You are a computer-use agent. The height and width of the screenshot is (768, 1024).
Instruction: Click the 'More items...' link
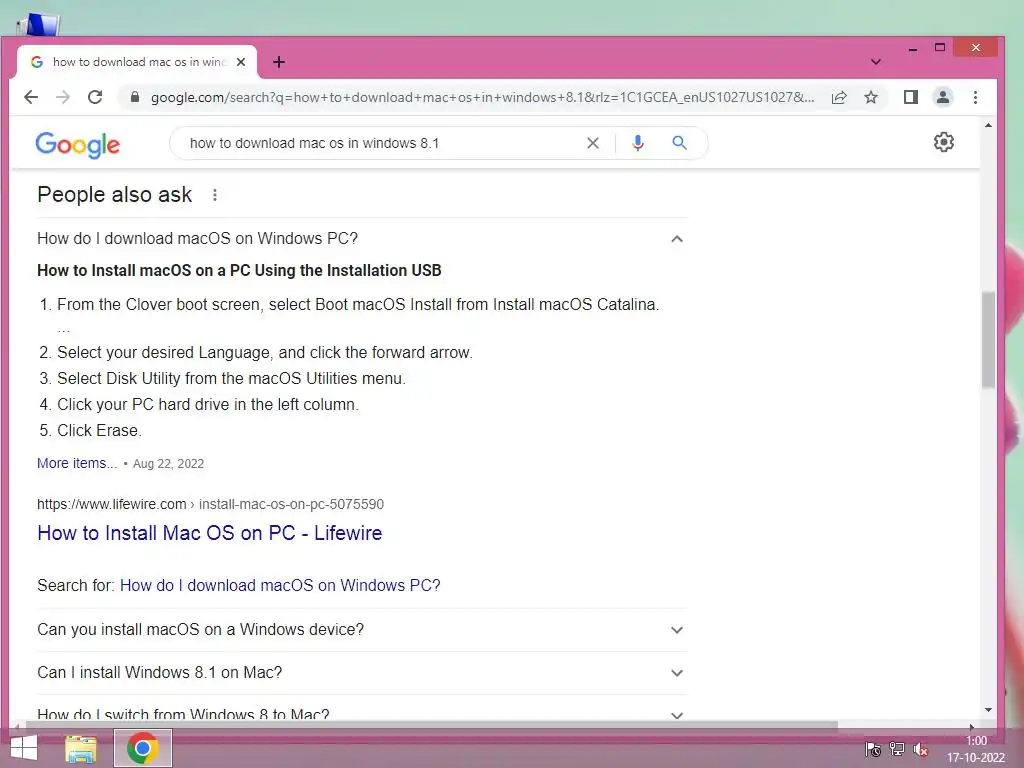(x=77, y=463)
